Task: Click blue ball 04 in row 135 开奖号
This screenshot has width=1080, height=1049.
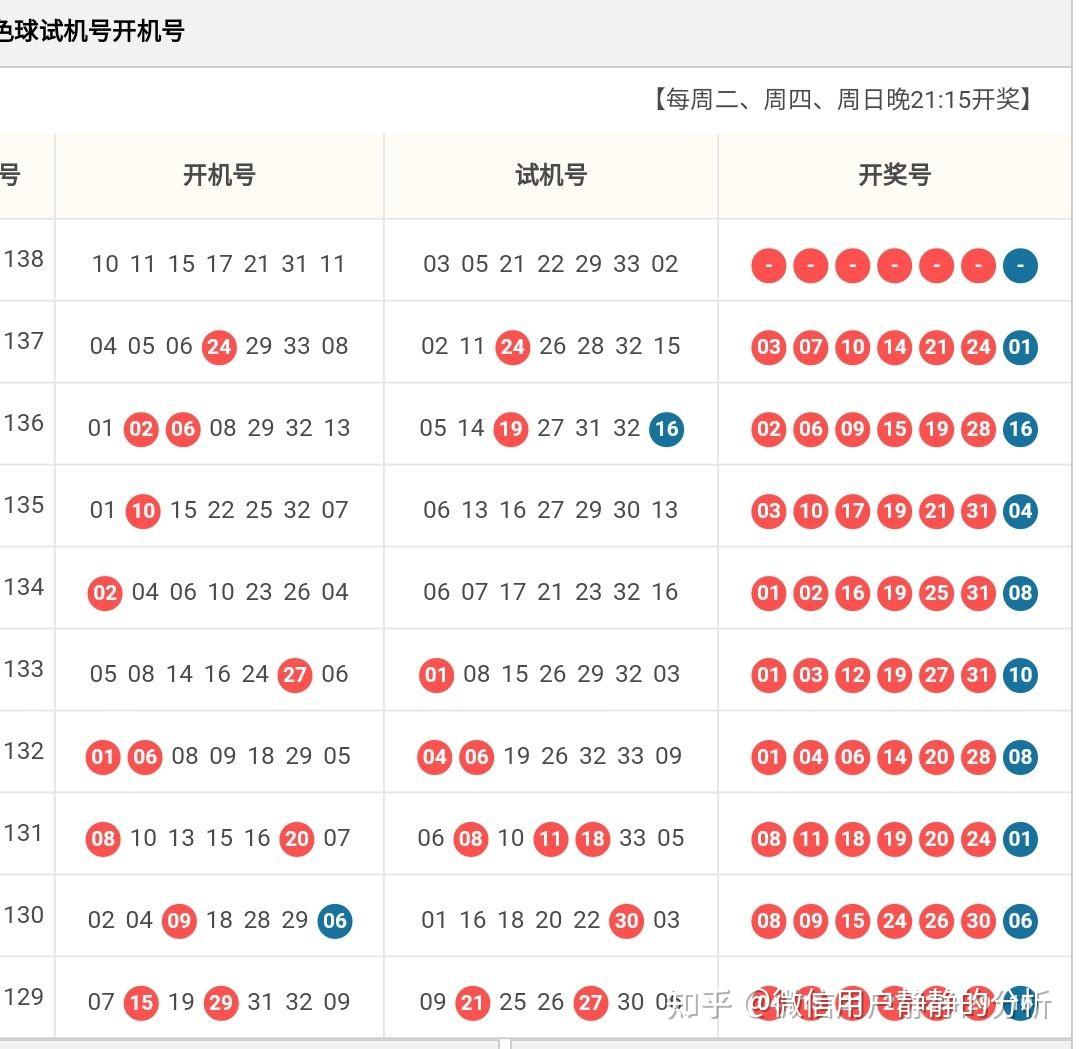Action: (x=1020, y=510)
